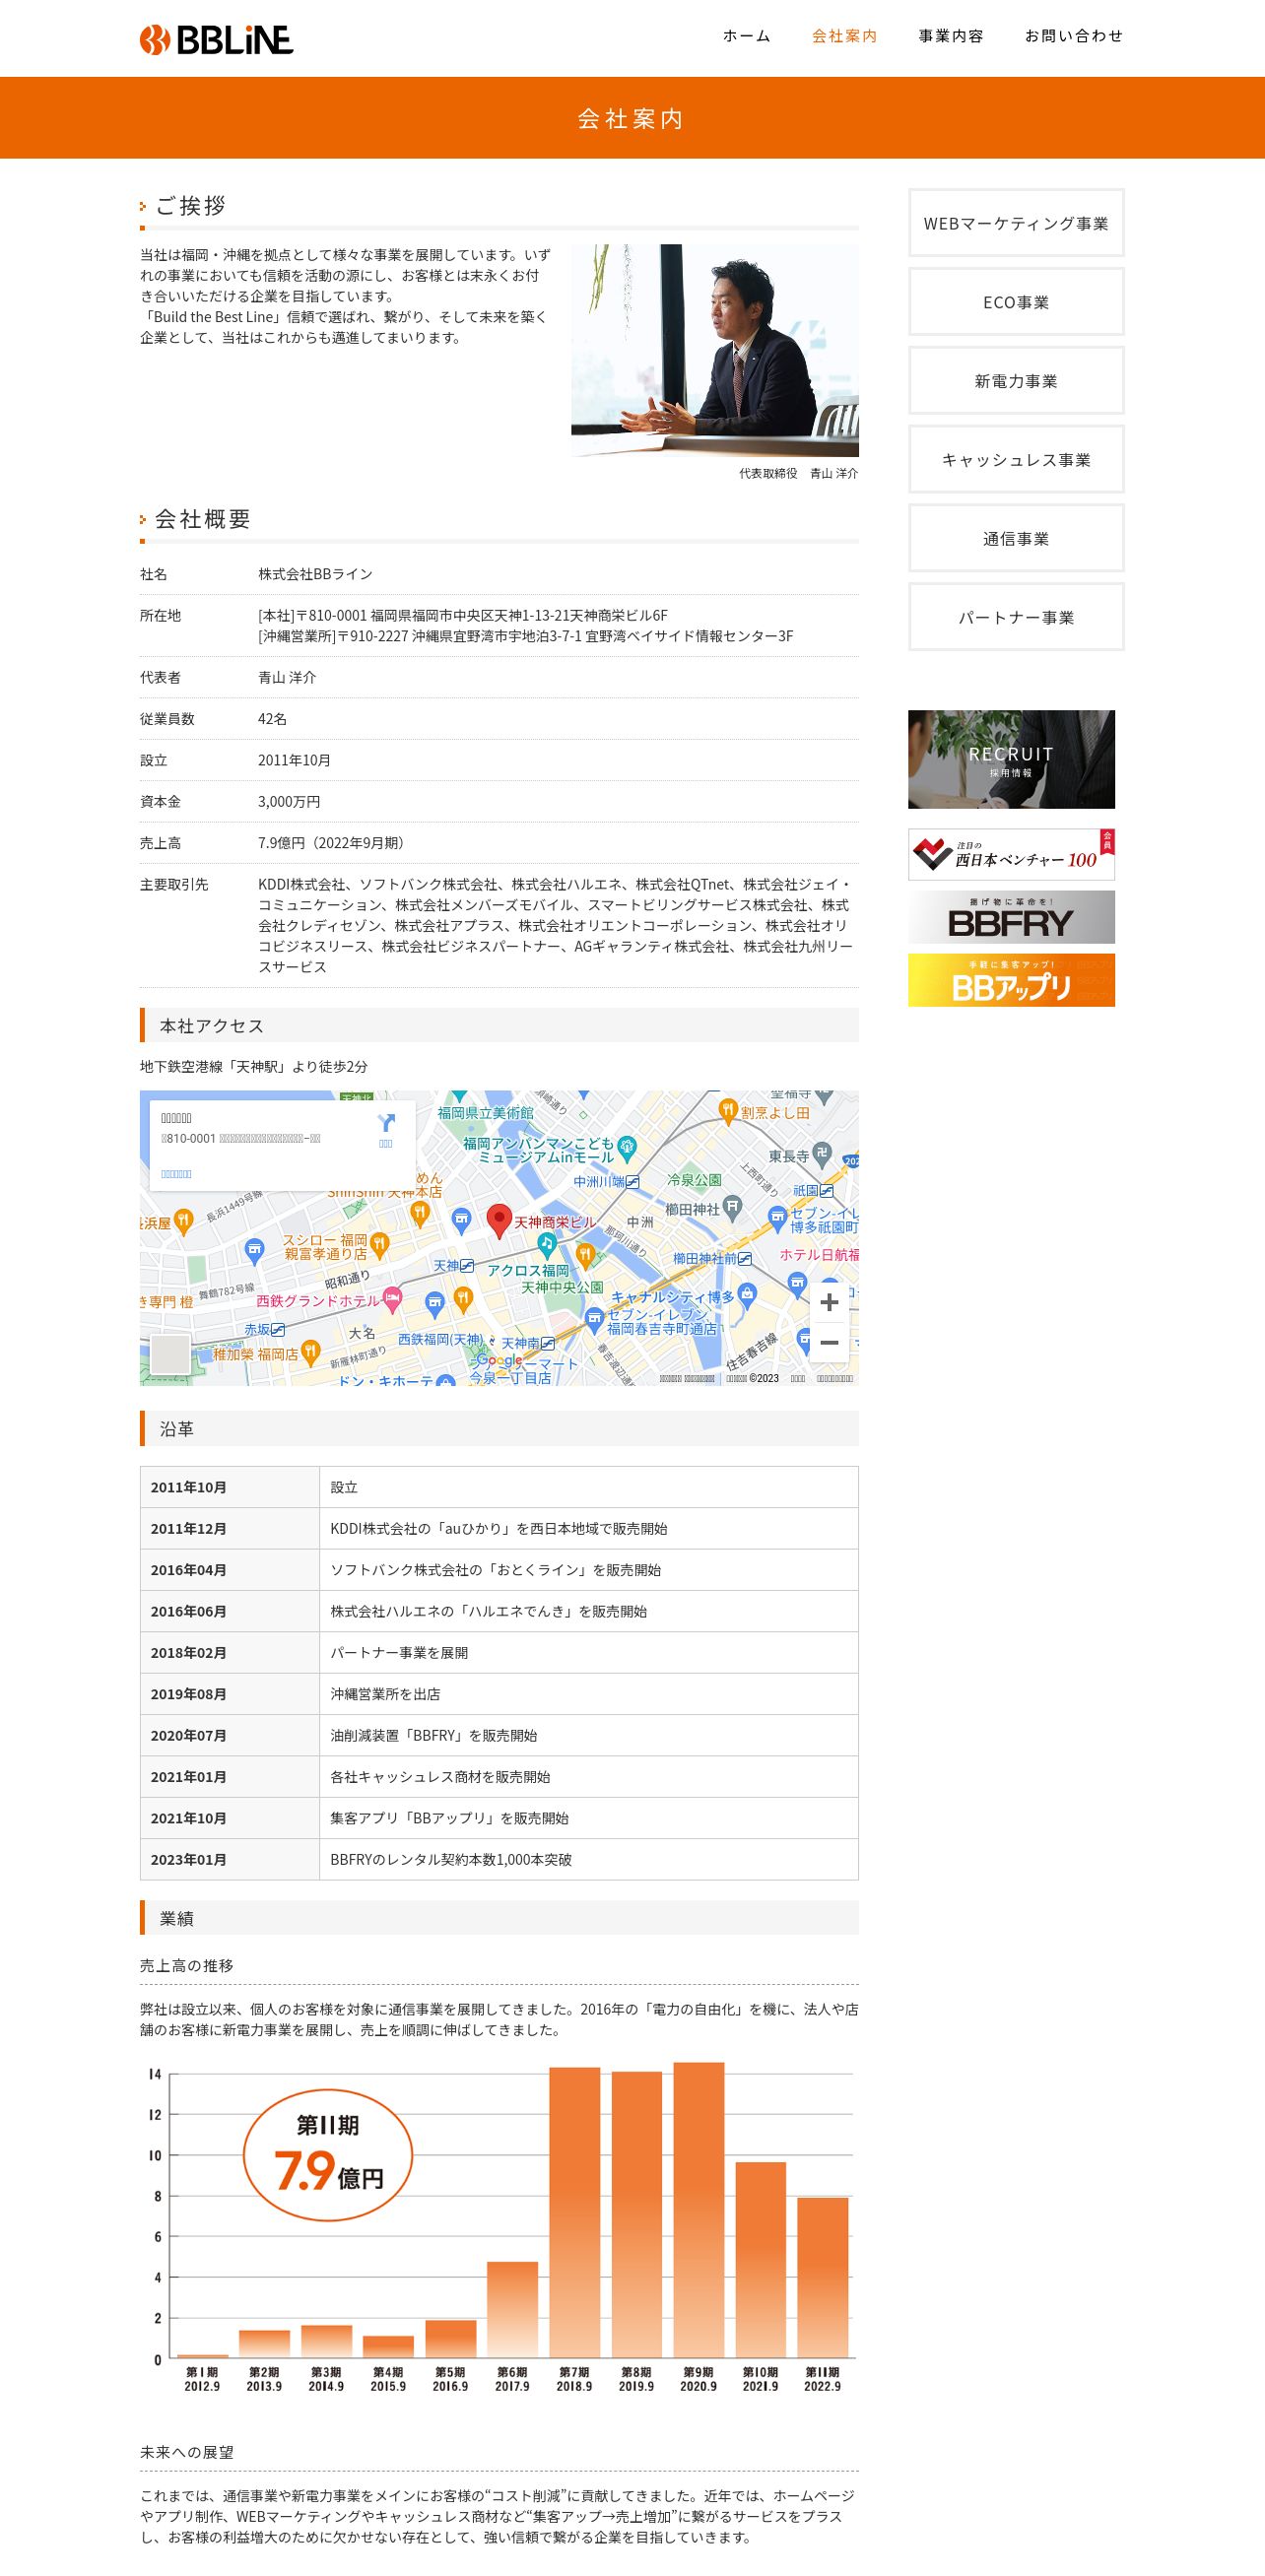This screenshot has height=2576, width=1265.
Task: Click the BBFRYのレンタル契約本数1,000本突破 entry
Action: (x=451, y=1860)
